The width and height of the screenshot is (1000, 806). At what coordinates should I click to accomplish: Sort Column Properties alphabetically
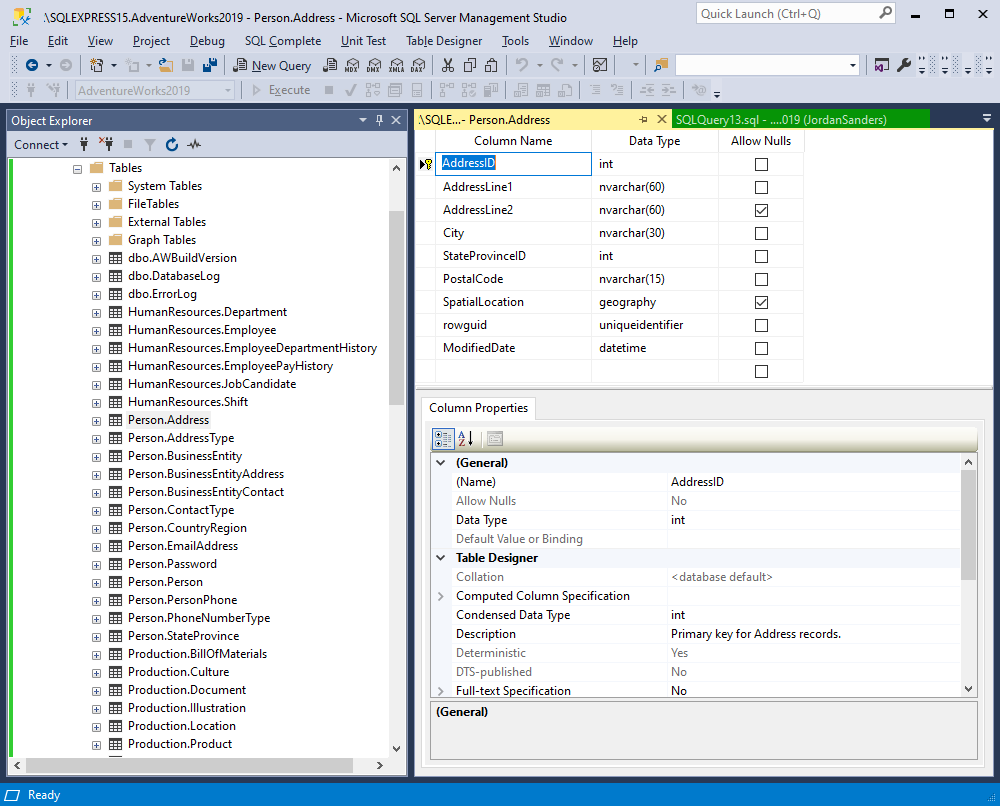click(466, 439)
